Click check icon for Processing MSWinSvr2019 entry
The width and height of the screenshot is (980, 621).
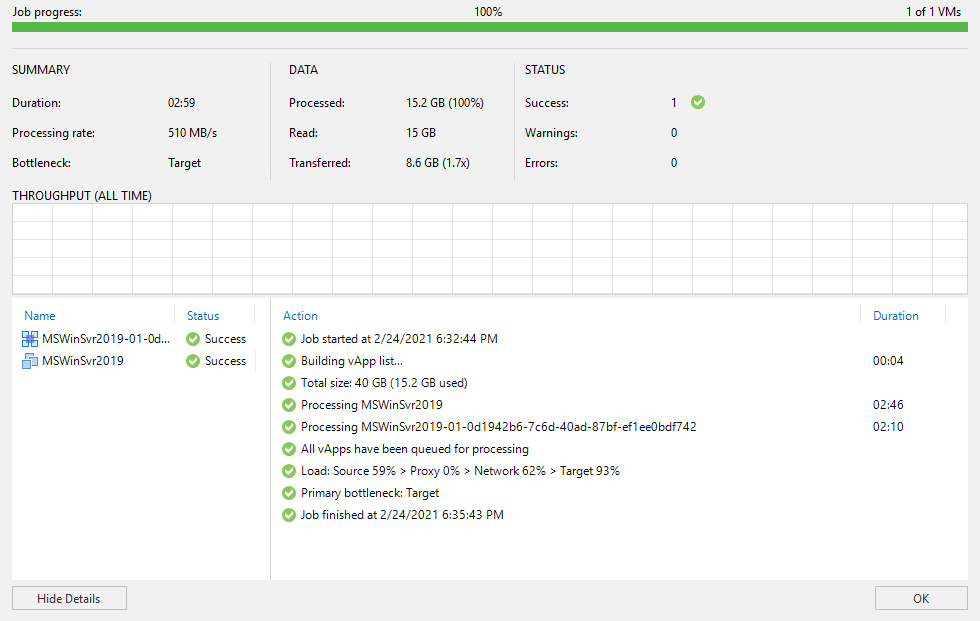[289, 405]
